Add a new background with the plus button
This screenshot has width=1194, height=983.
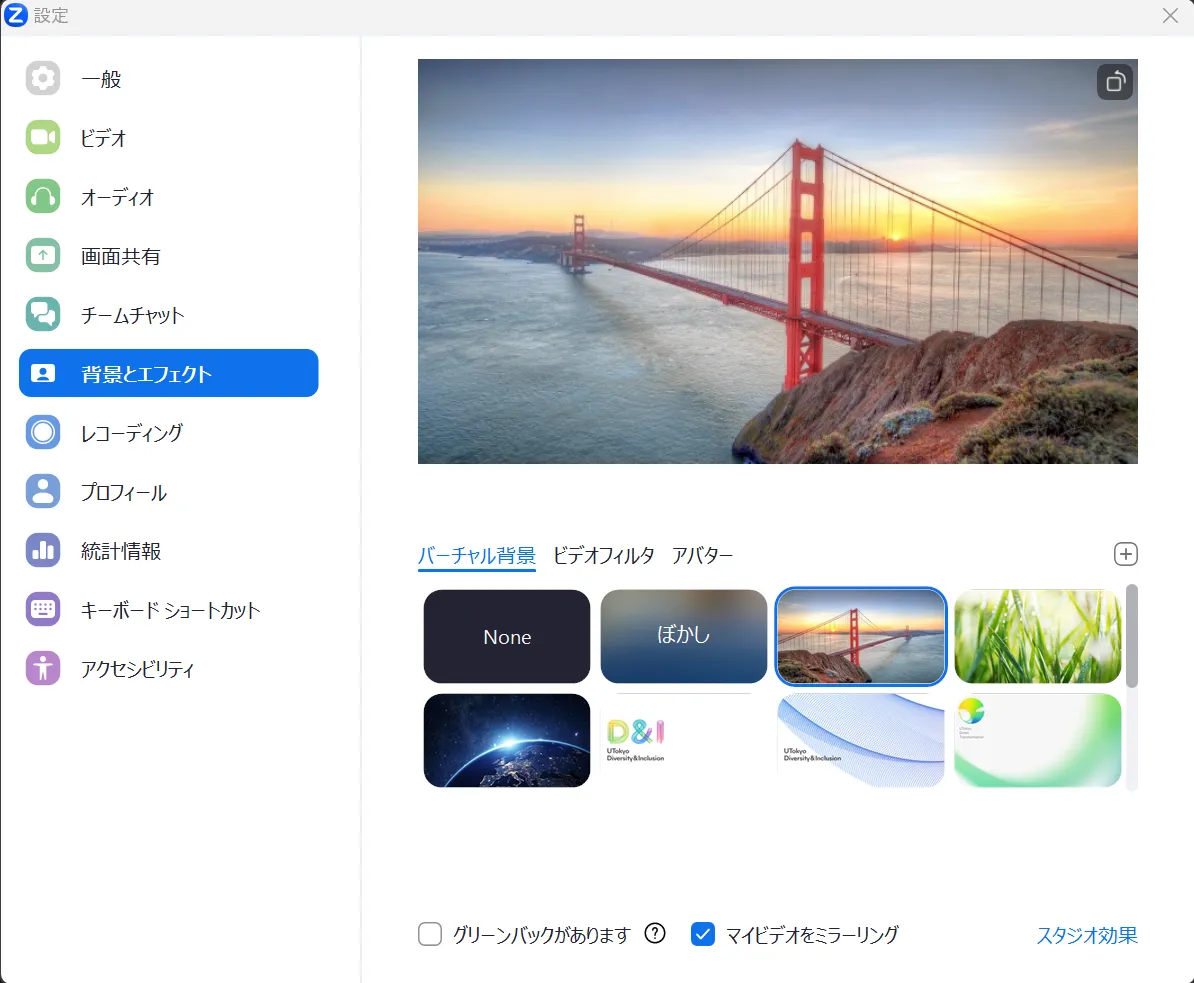[1126, 554]
